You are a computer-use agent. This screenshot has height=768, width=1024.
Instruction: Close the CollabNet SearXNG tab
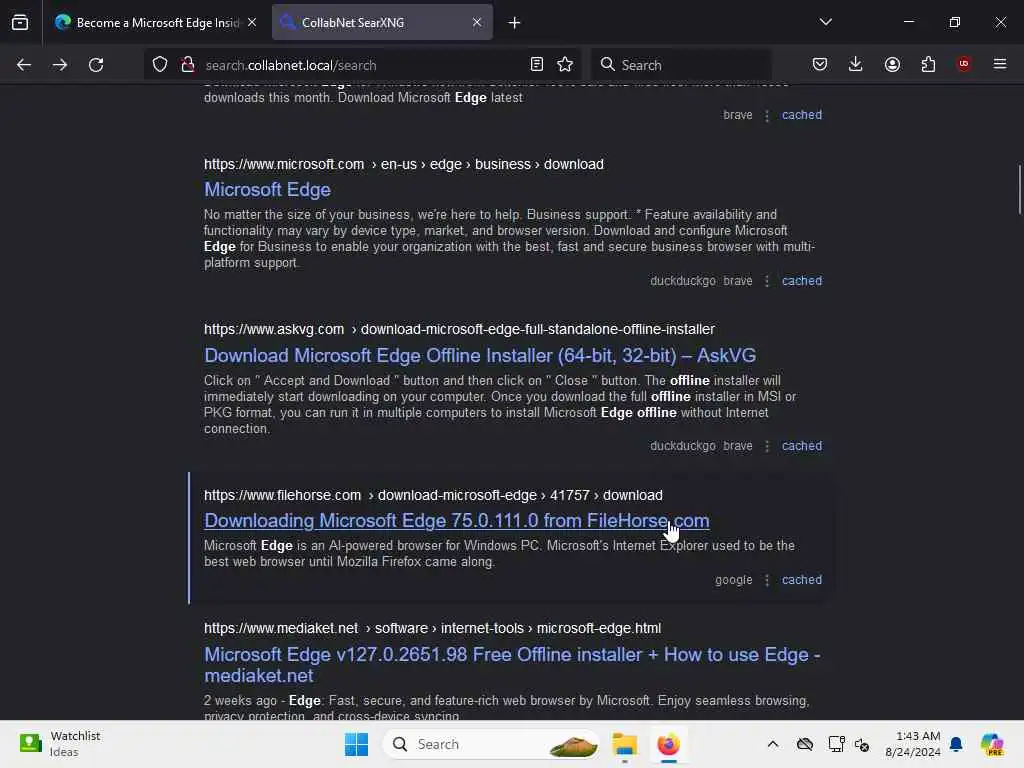[x=477, y=22]
